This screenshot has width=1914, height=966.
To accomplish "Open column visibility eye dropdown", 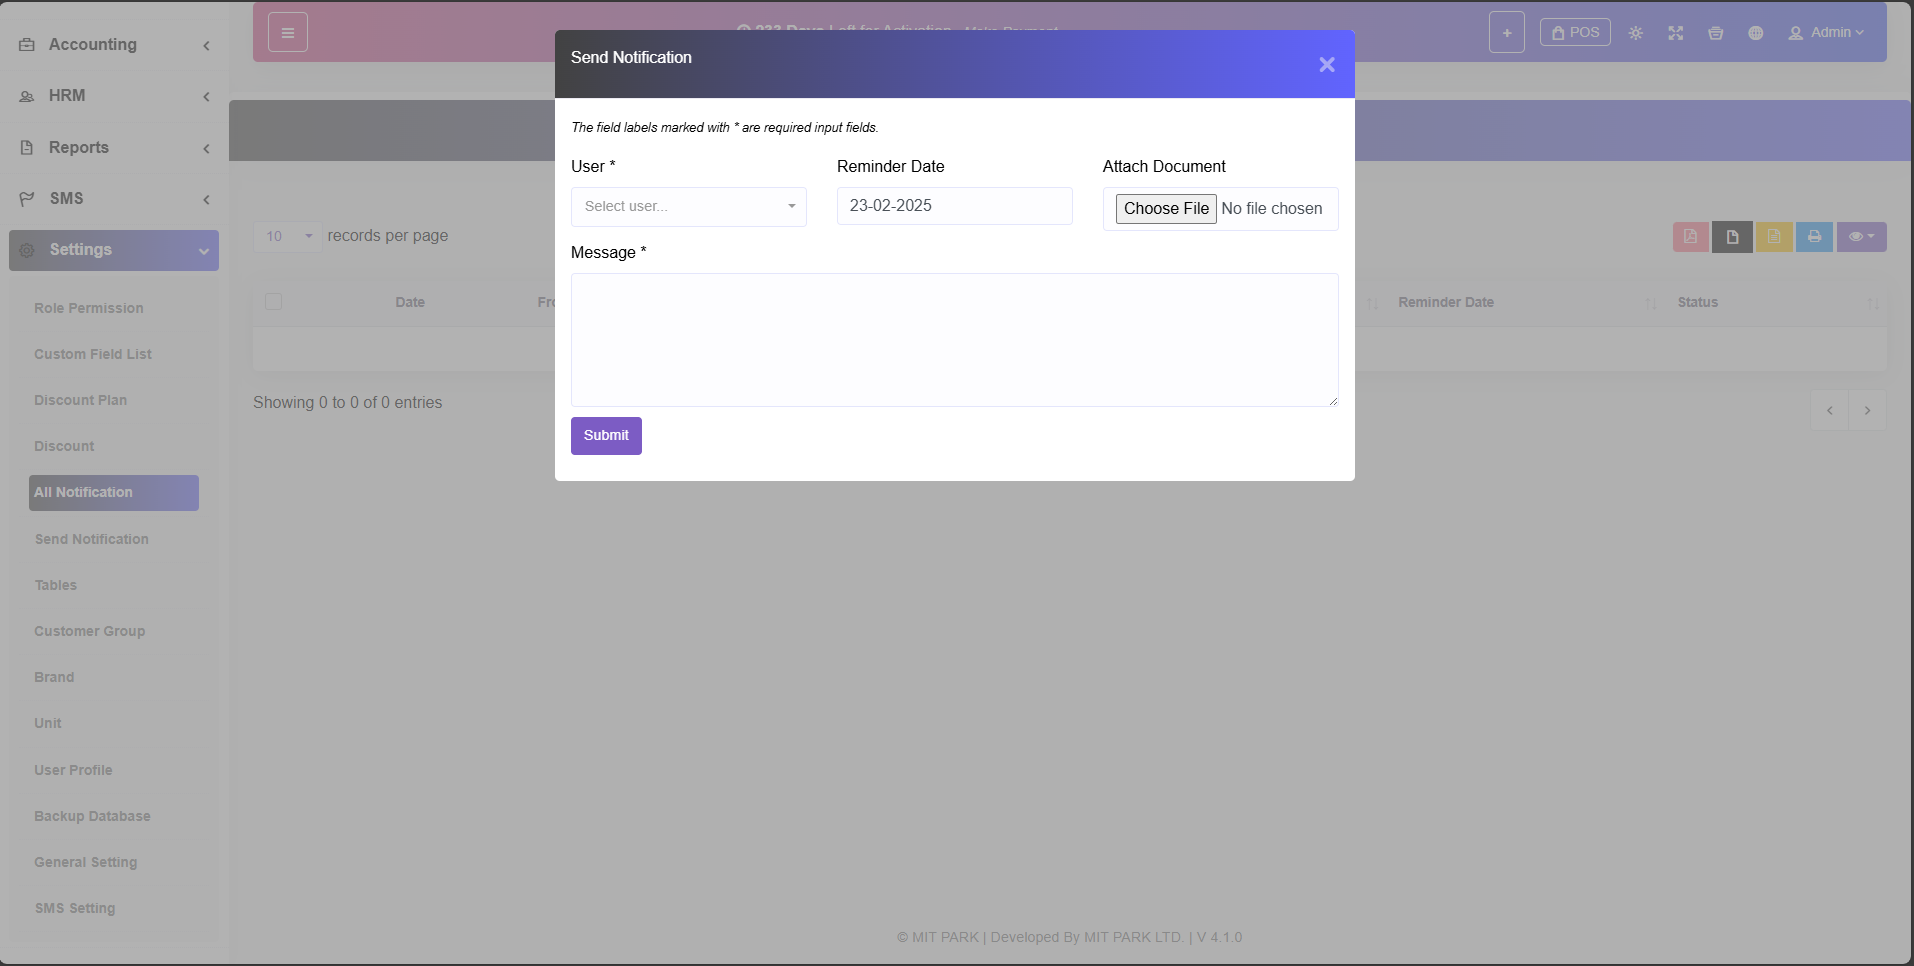I will pyautogui.click(x=1861, y=237).
